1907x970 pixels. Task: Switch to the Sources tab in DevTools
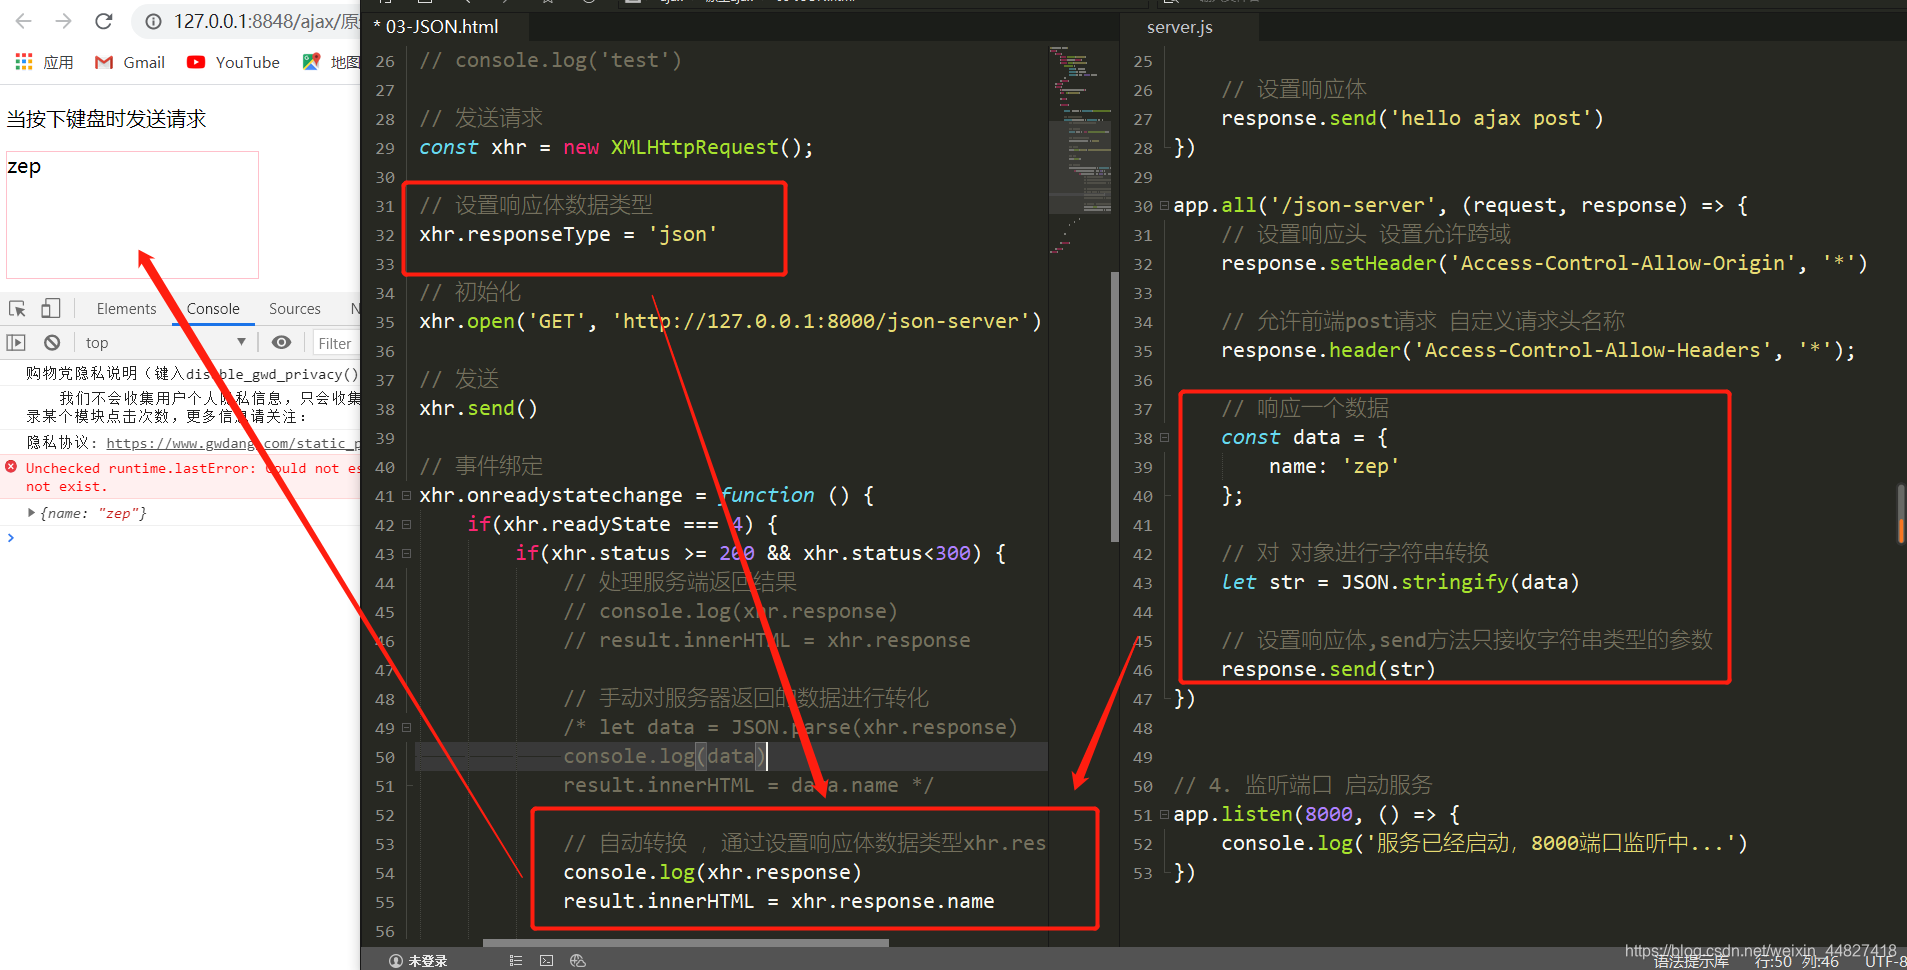[x=295, y=309]
